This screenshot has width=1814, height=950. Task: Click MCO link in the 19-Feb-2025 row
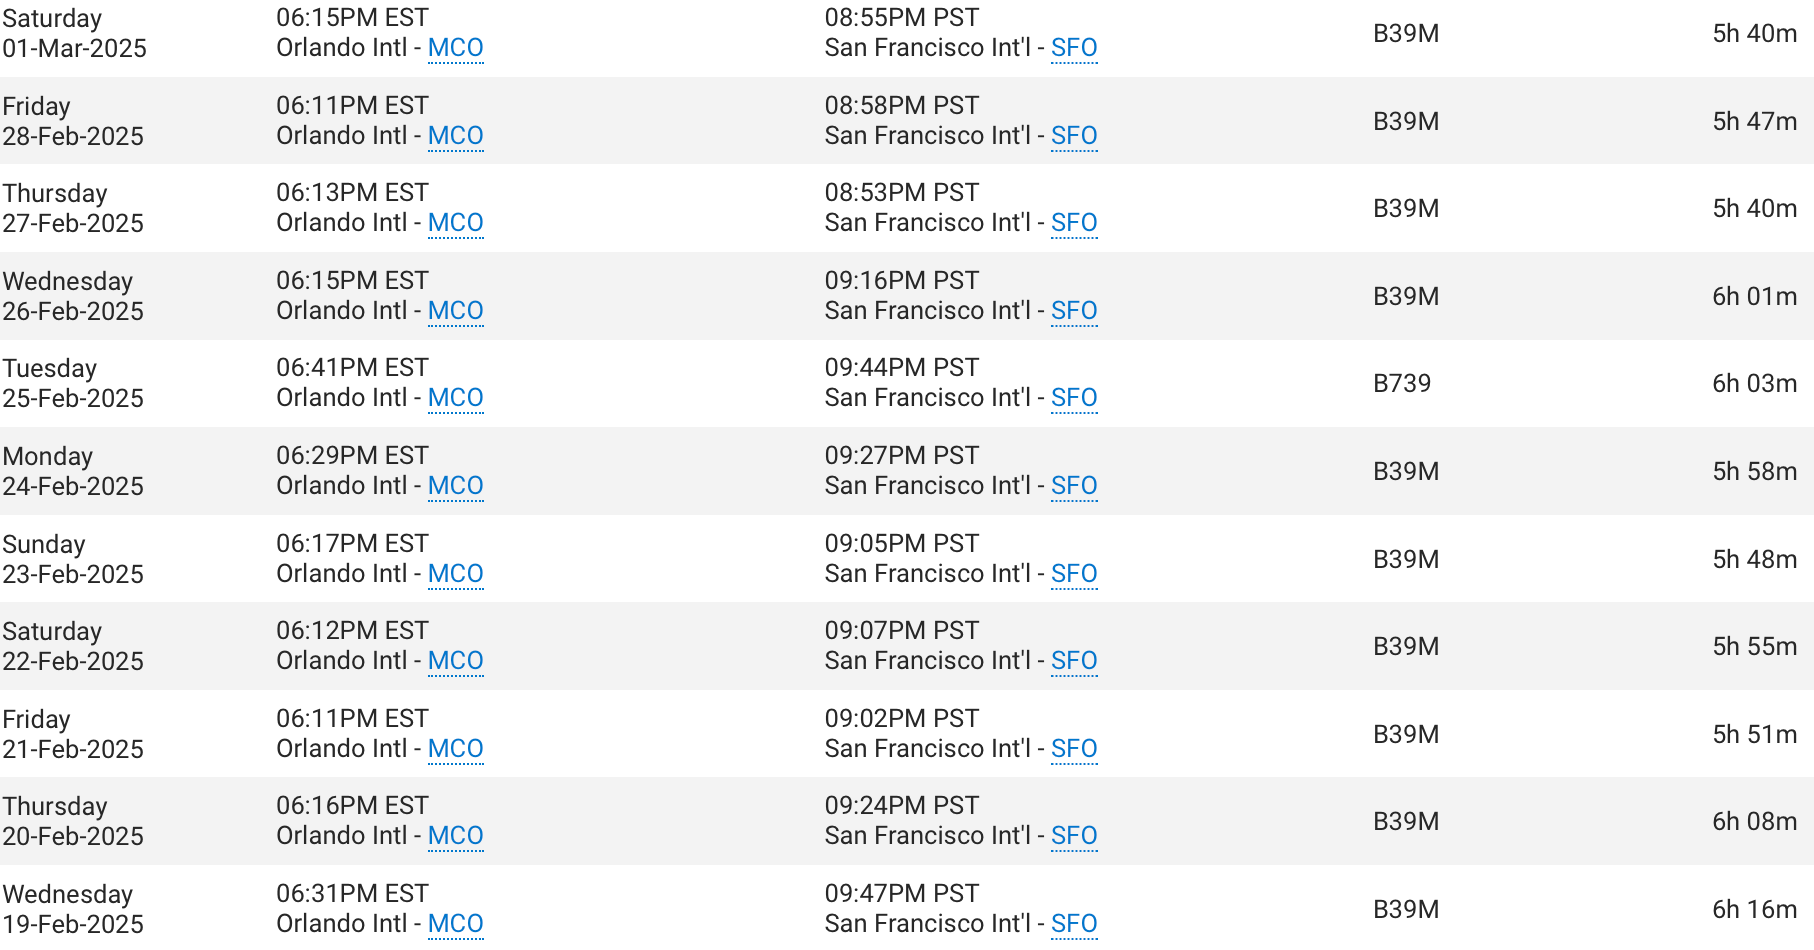[x=455, y=924]
